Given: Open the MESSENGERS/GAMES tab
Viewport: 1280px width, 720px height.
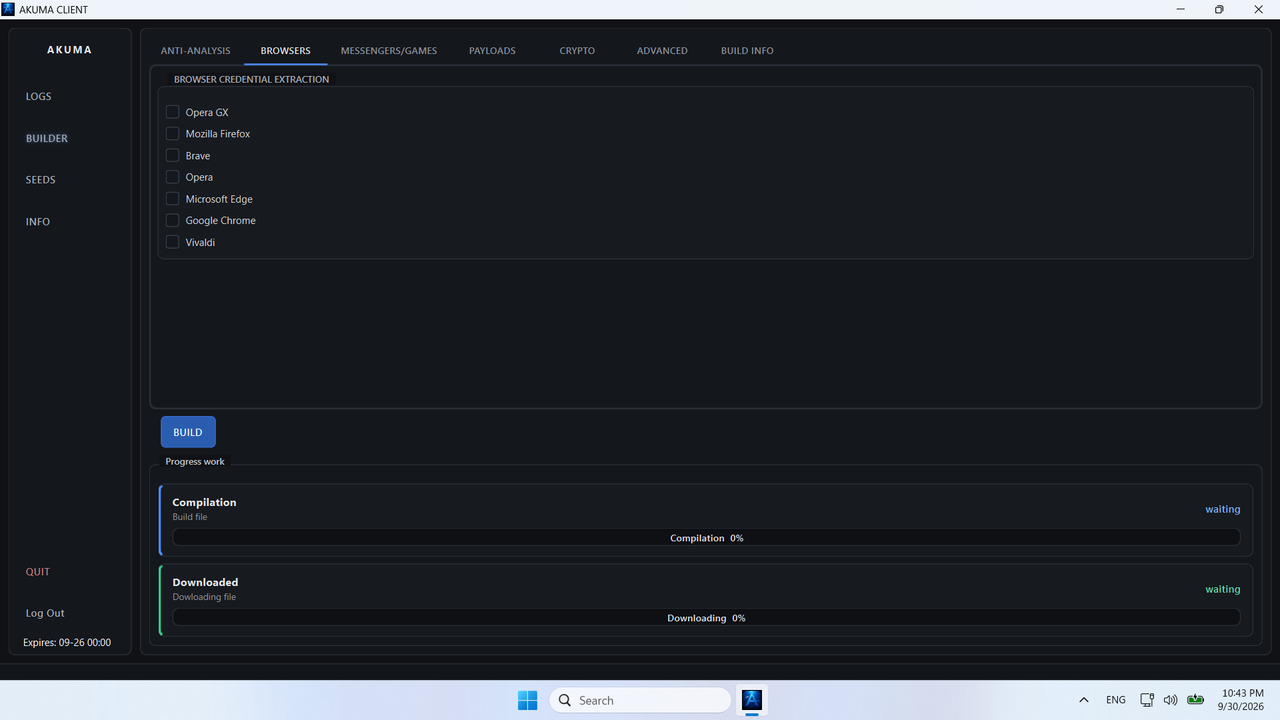Looking at the screenshot, I should [x=389, y=51].
